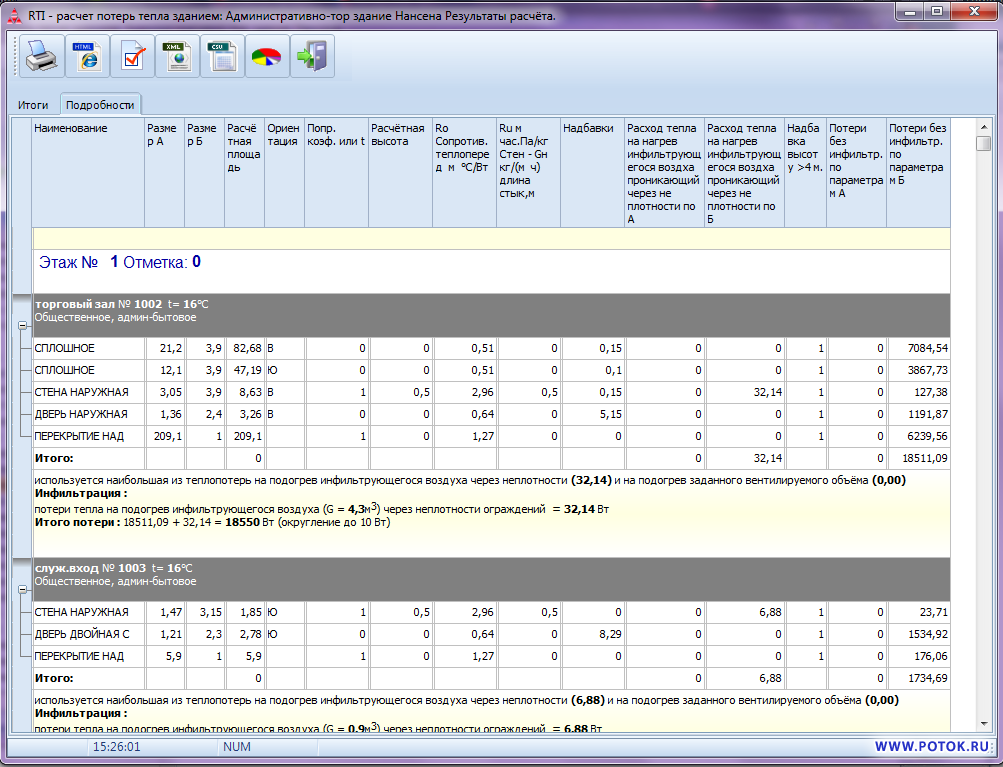Export results to XML file
1003x767 pixels.
177,57
